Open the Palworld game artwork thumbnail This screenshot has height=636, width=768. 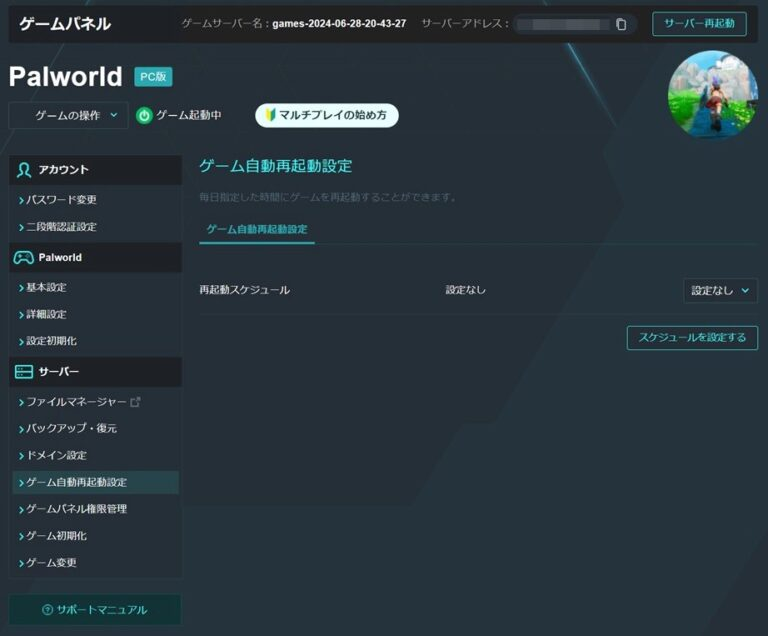click(x=713, y=95)
